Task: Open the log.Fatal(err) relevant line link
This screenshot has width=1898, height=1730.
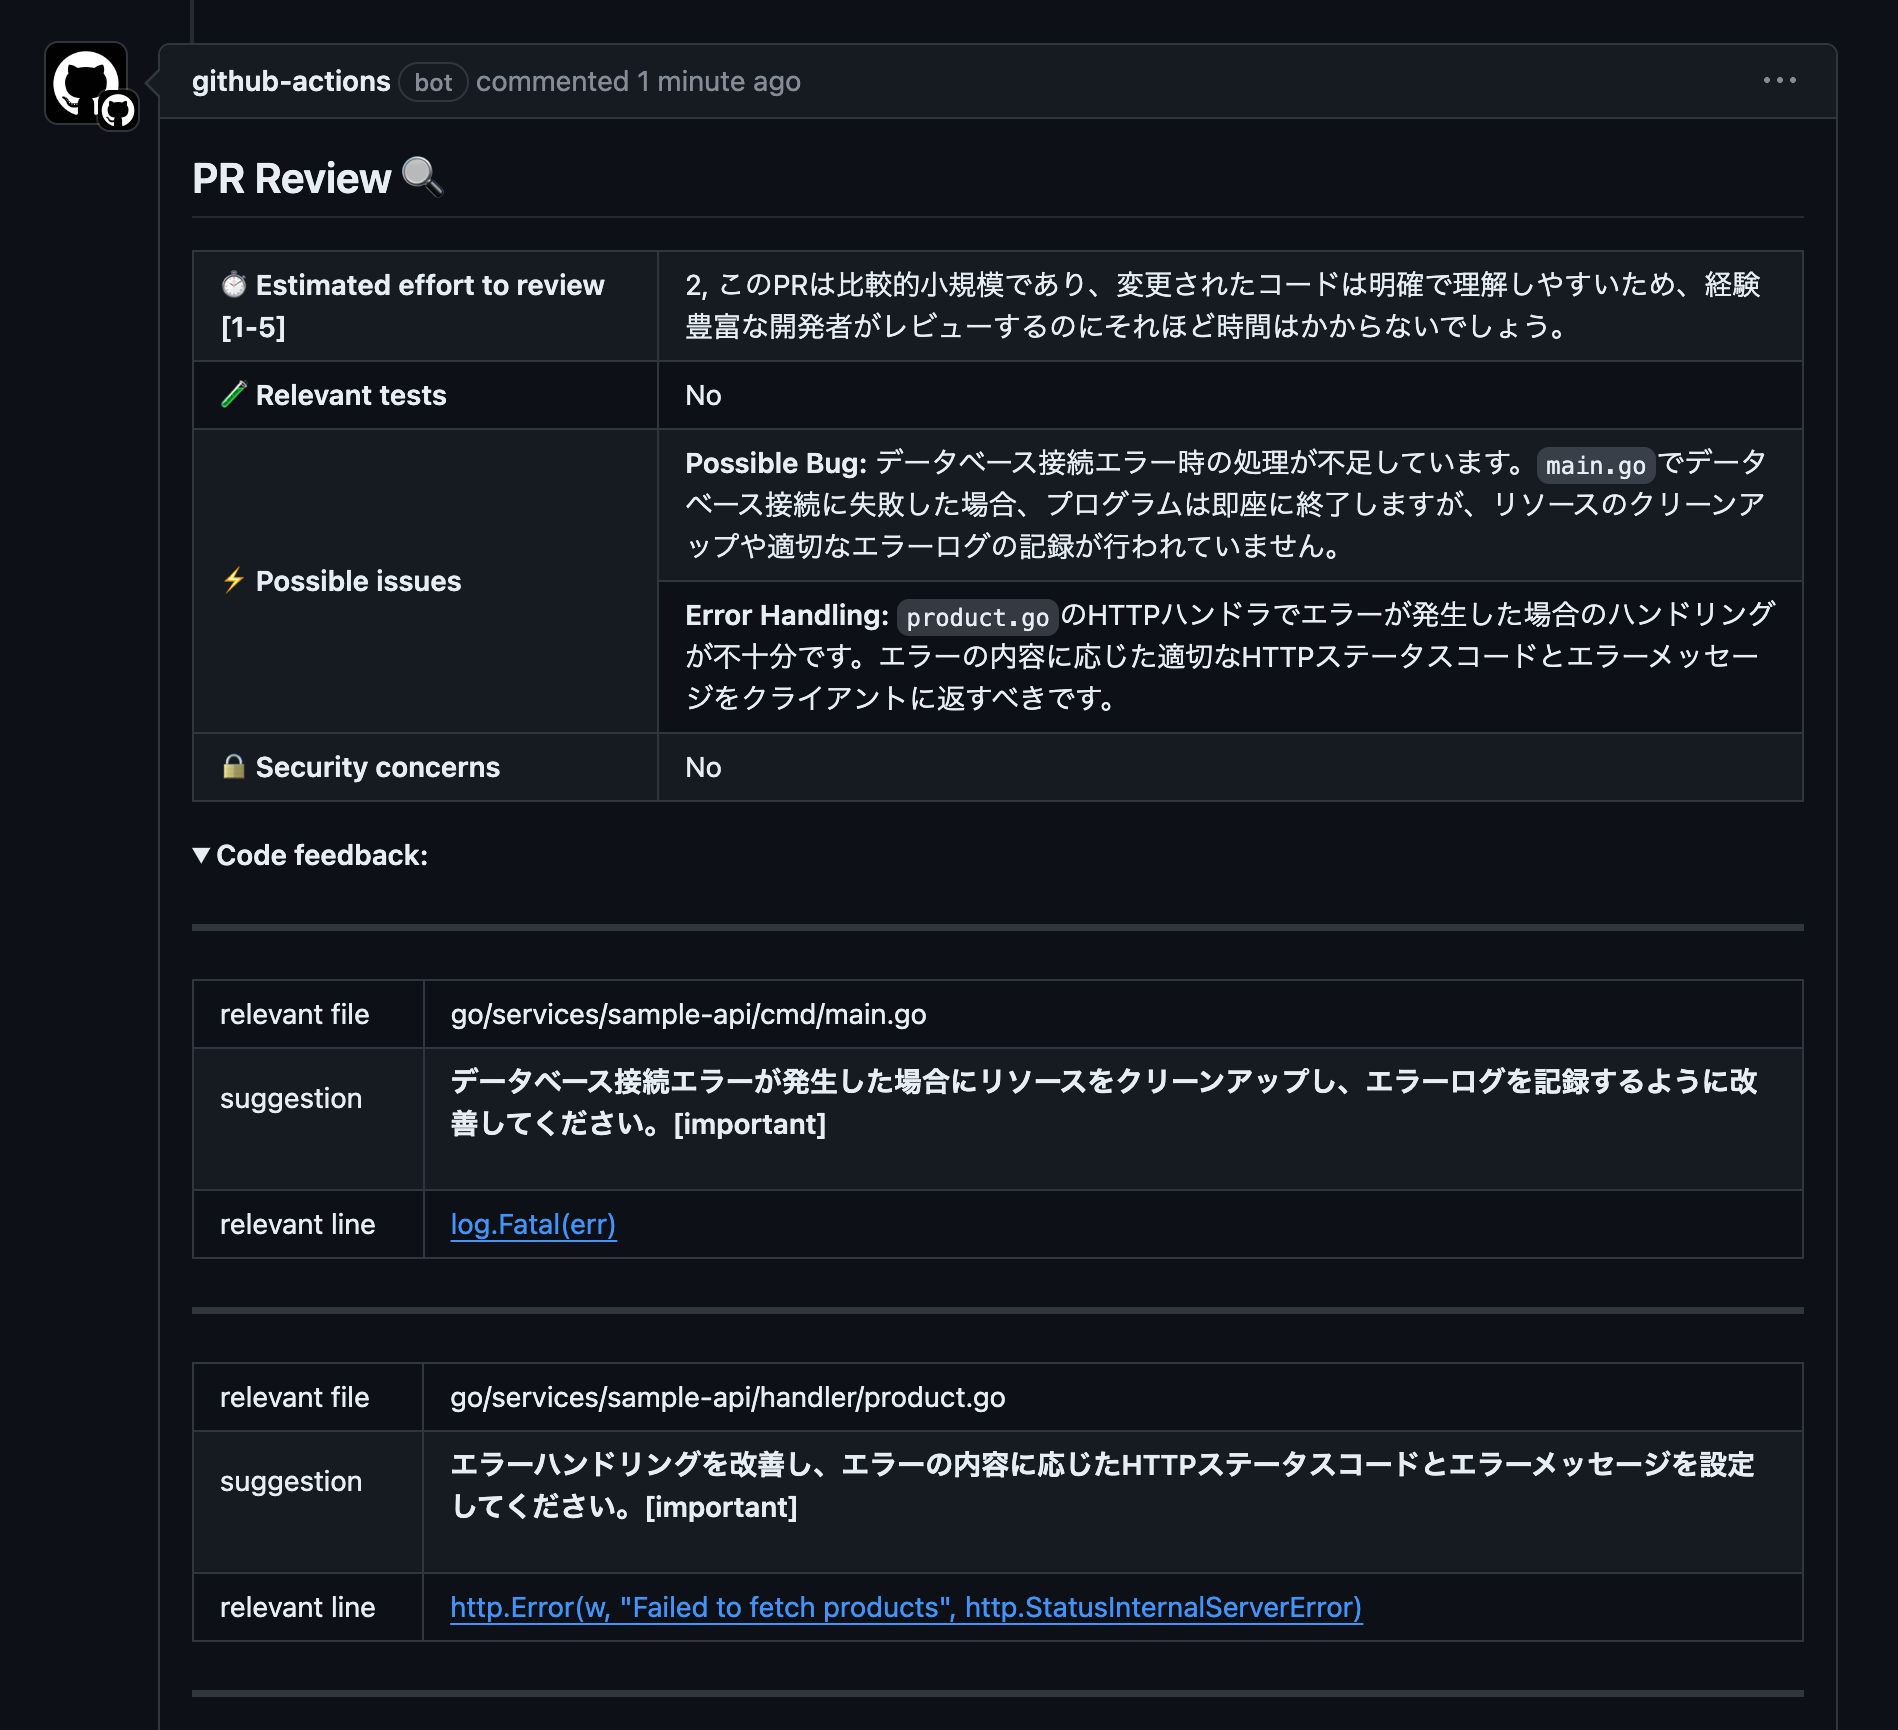Action: coord(533,1224)
